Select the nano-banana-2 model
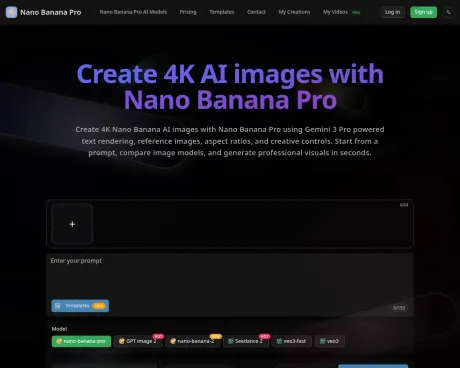460x368 pixels. click(193, 341)
